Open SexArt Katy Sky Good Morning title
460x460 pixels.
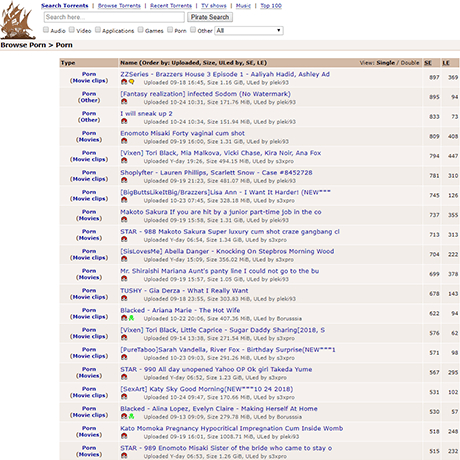207,389
